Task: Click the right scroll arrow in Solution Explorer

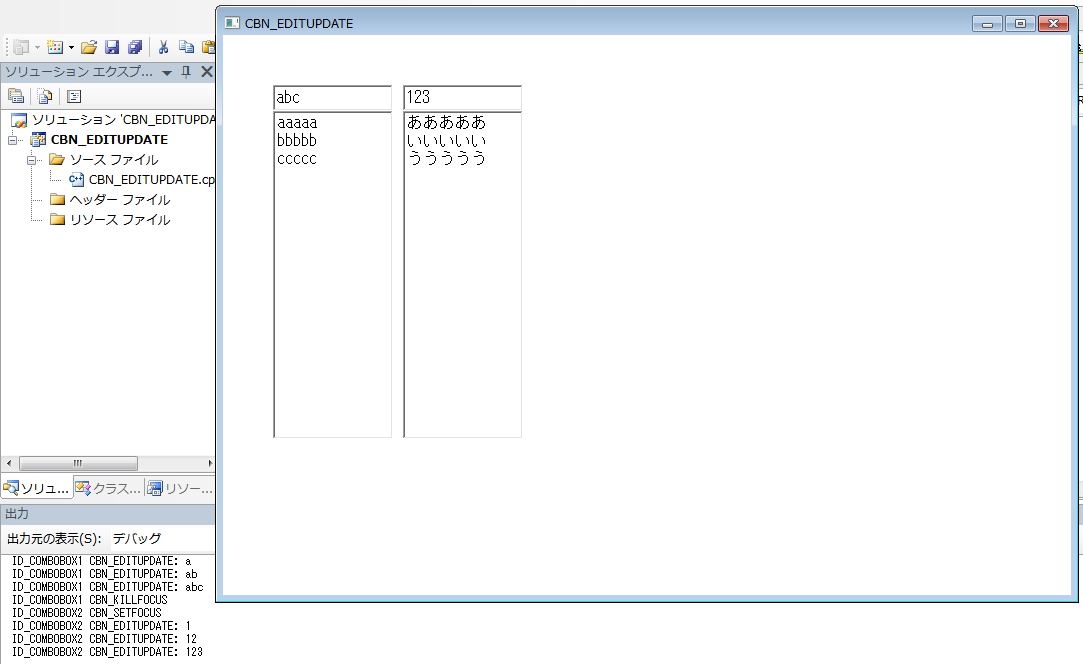Action: tap(210, 463)
